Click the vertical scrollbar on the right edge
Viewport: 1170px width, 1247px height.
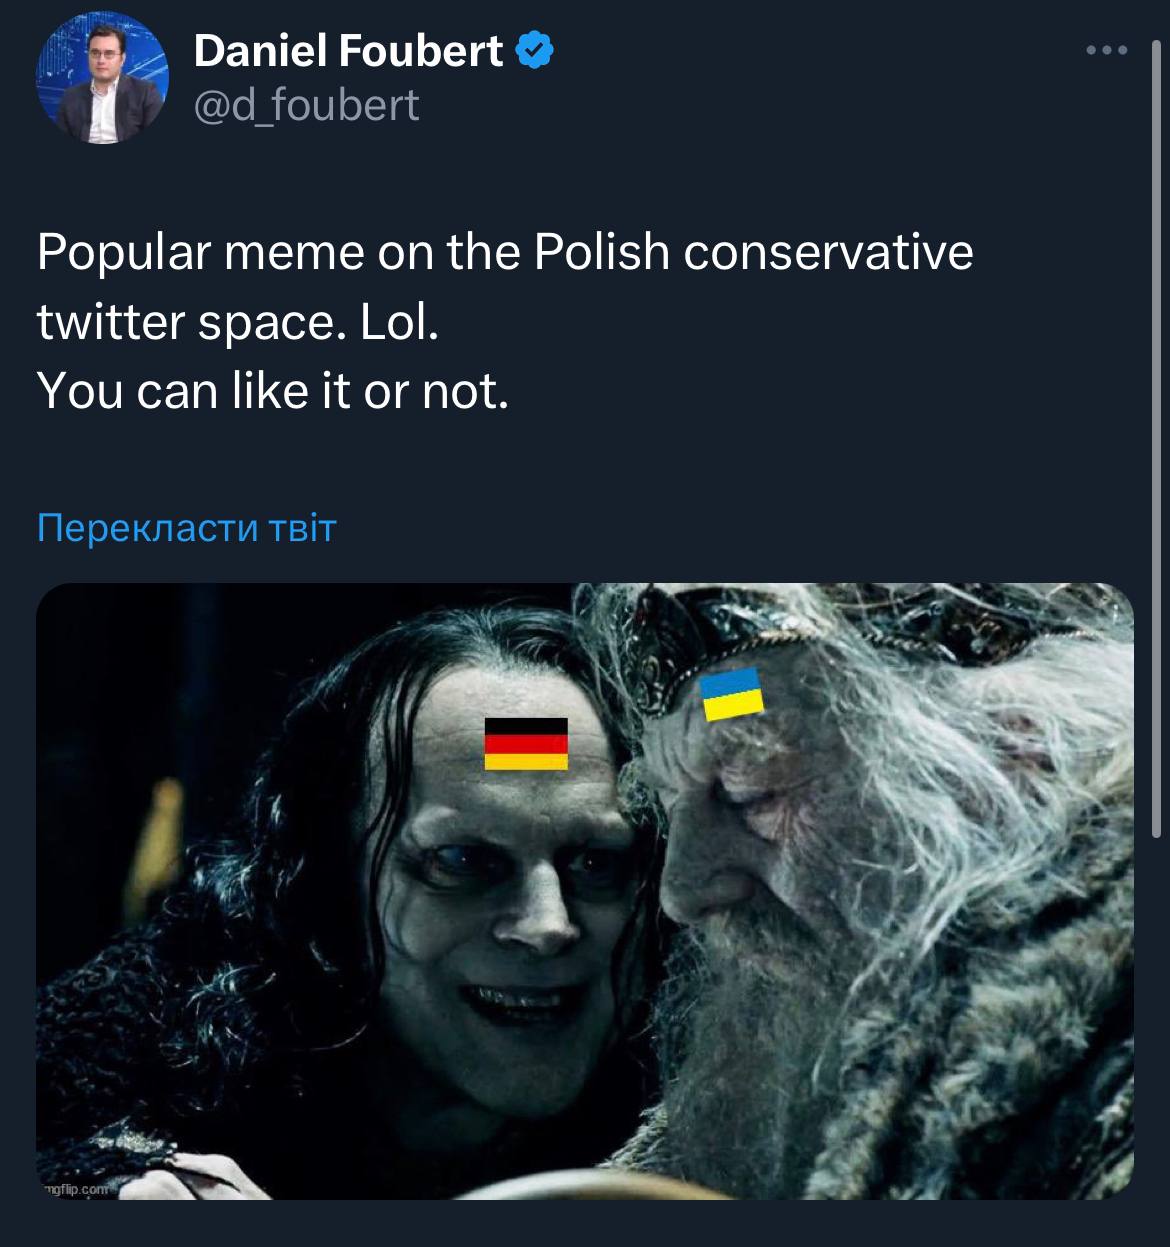[1156, 440]
